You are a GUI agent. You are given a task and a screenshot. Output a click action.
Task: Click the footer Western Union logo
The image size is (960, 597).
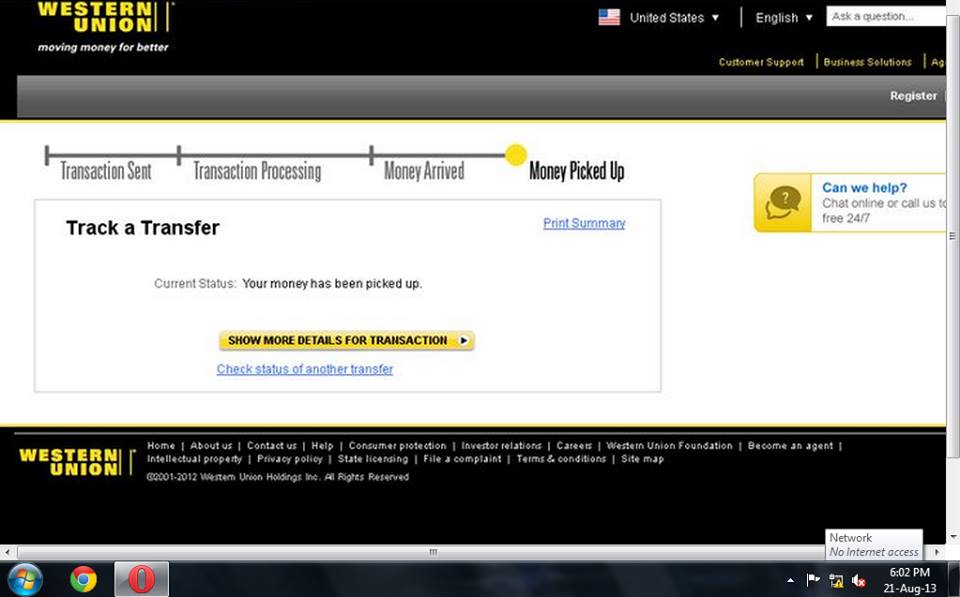tap(77, 462)
